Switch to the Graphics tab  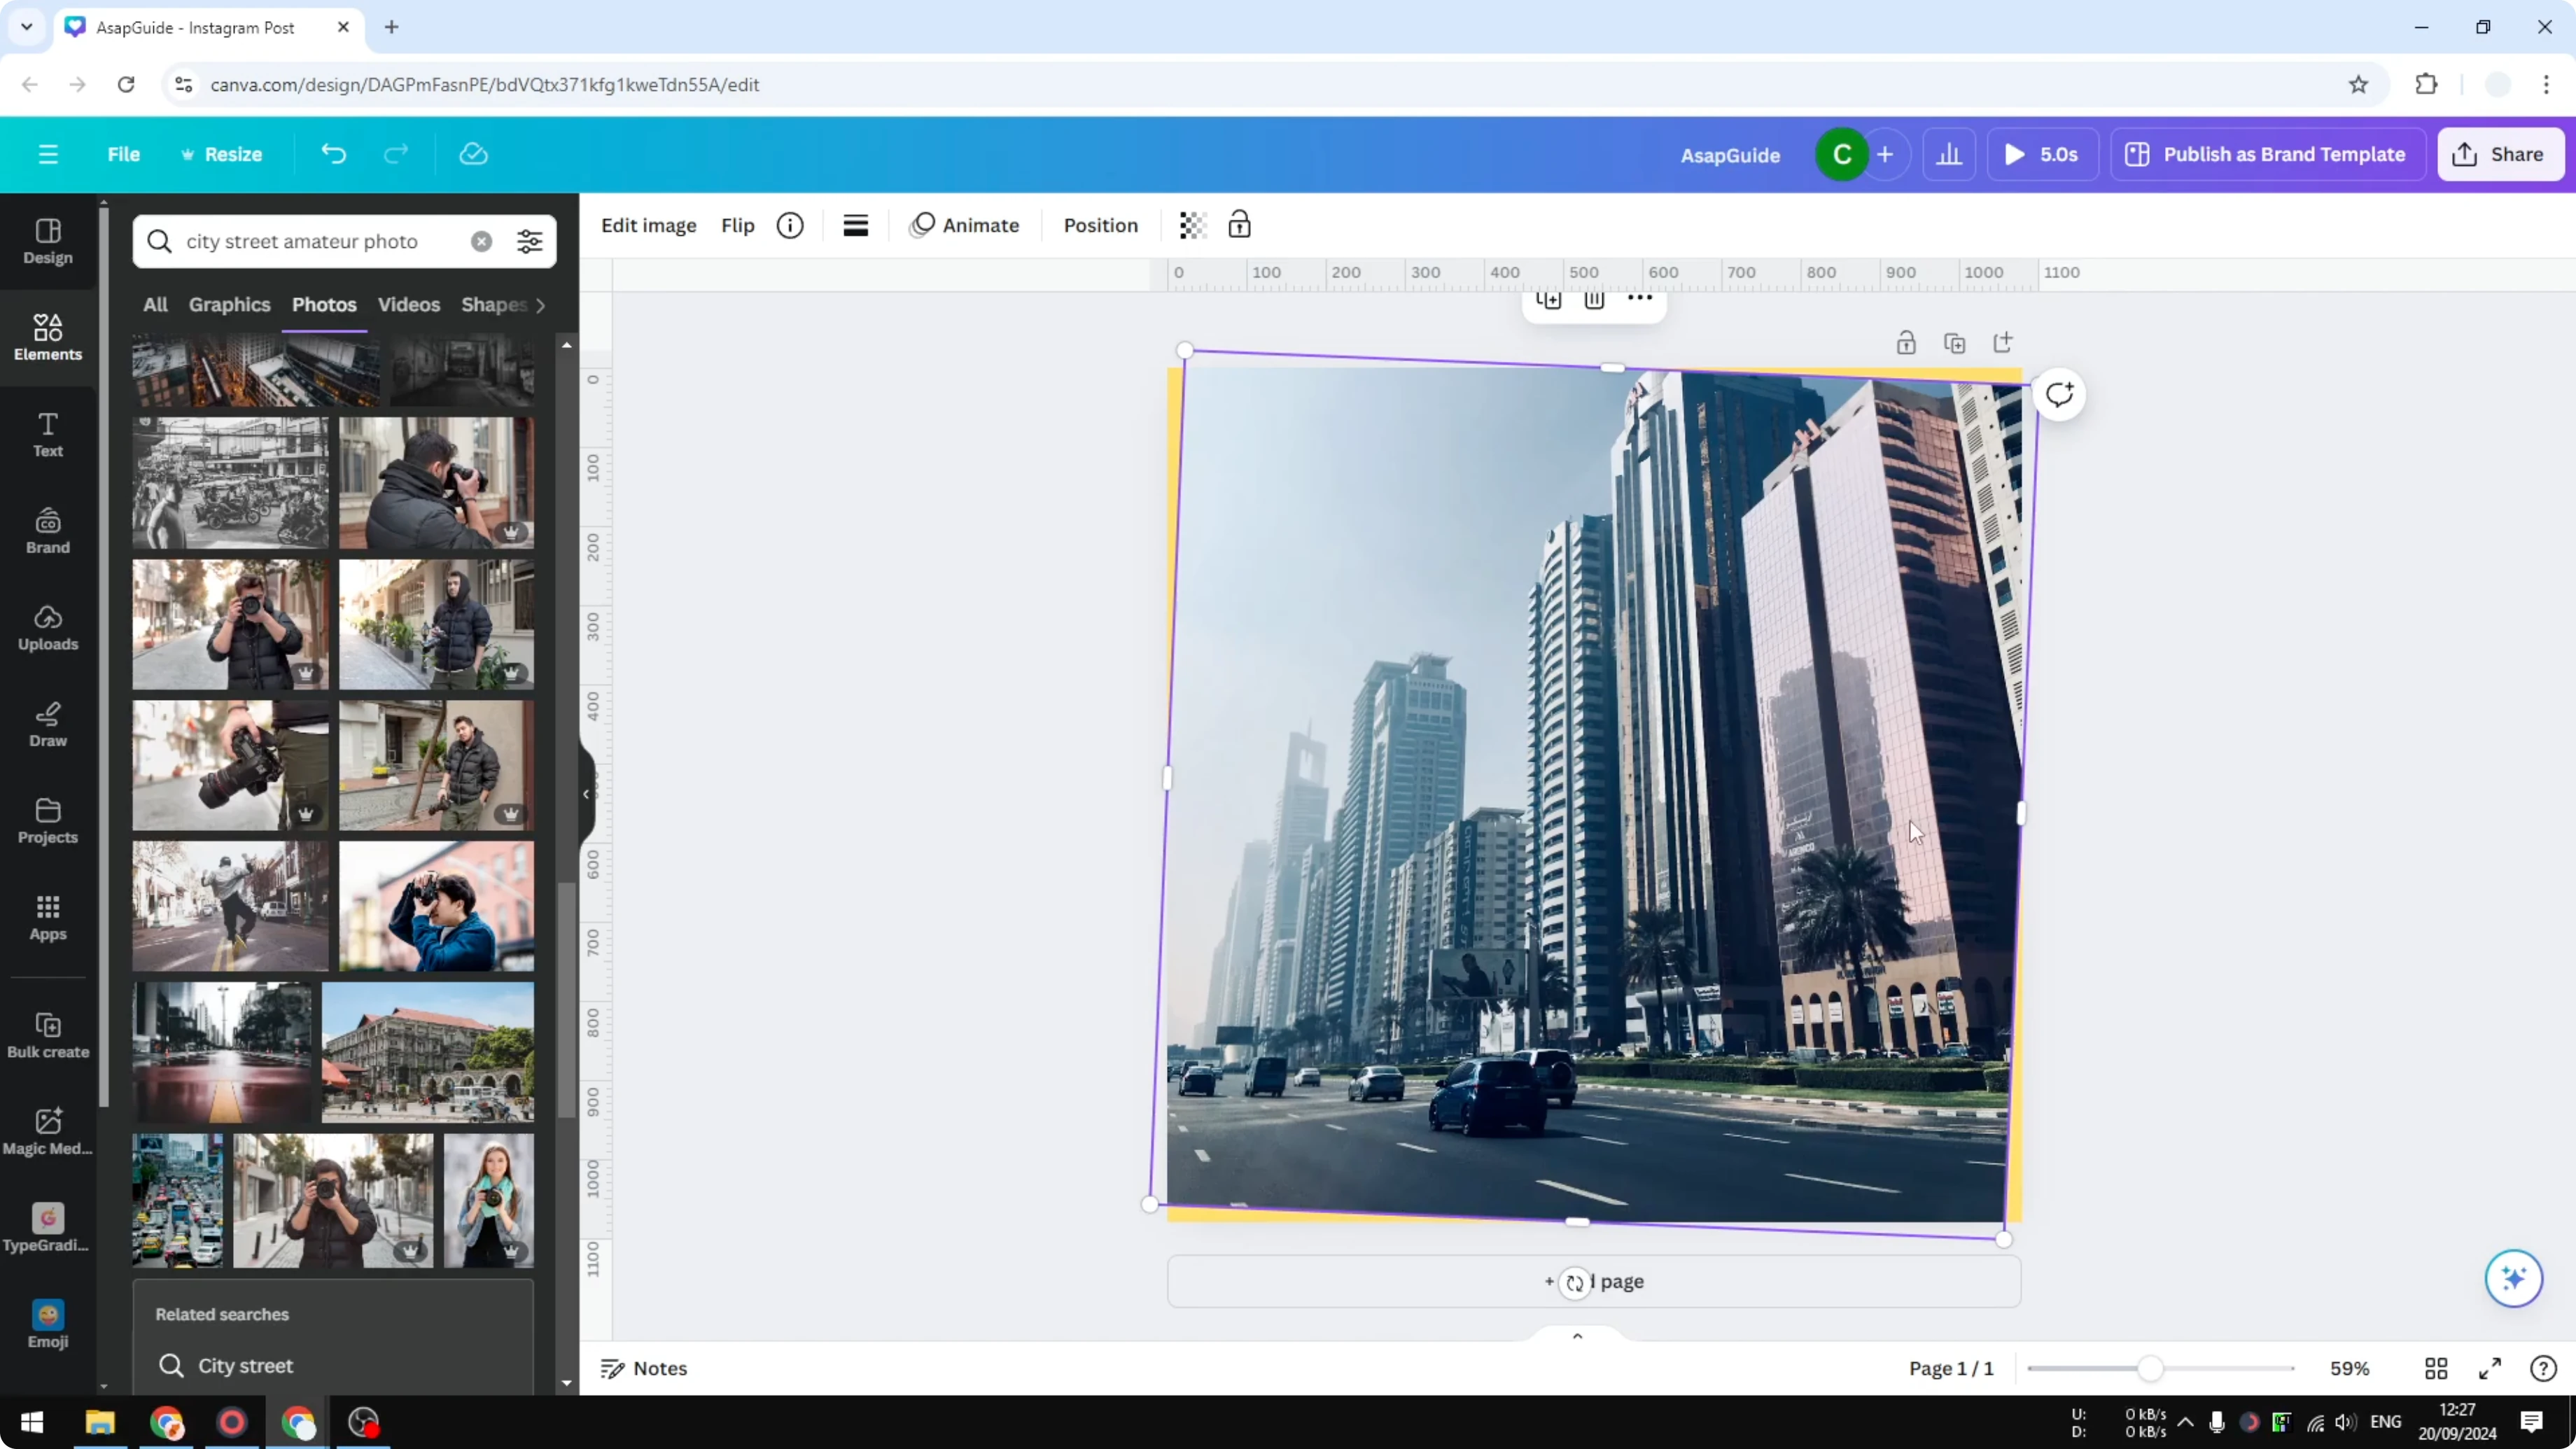(229, 304)
